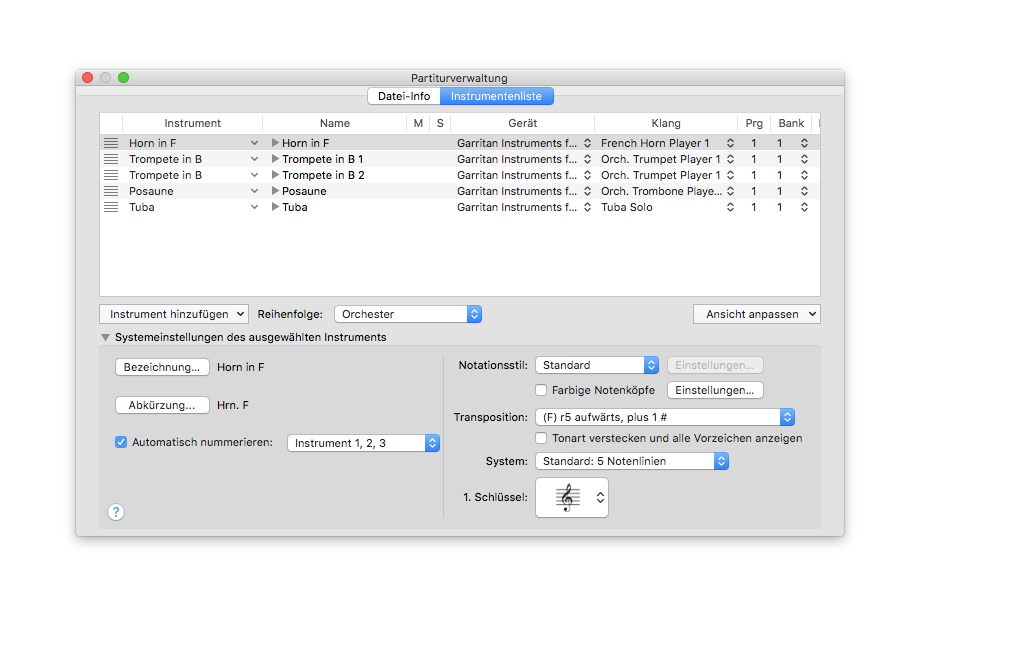Expand the Posaune name triangle
The image size is (1013, 669).
coord(275,191)
